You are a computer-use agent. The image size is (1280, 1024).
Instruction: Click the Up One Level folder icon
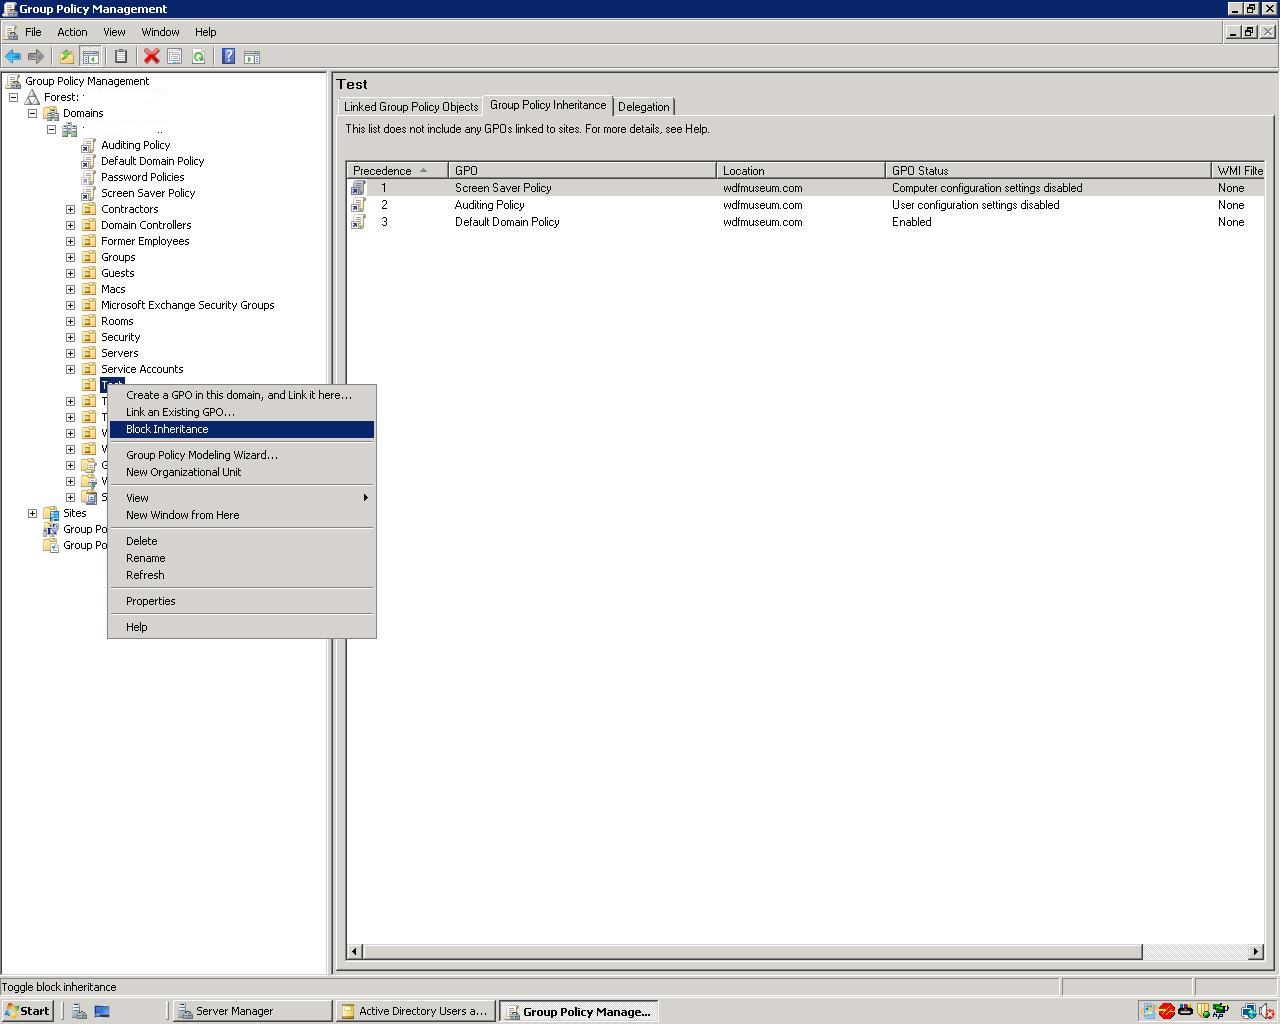[67, 57]
